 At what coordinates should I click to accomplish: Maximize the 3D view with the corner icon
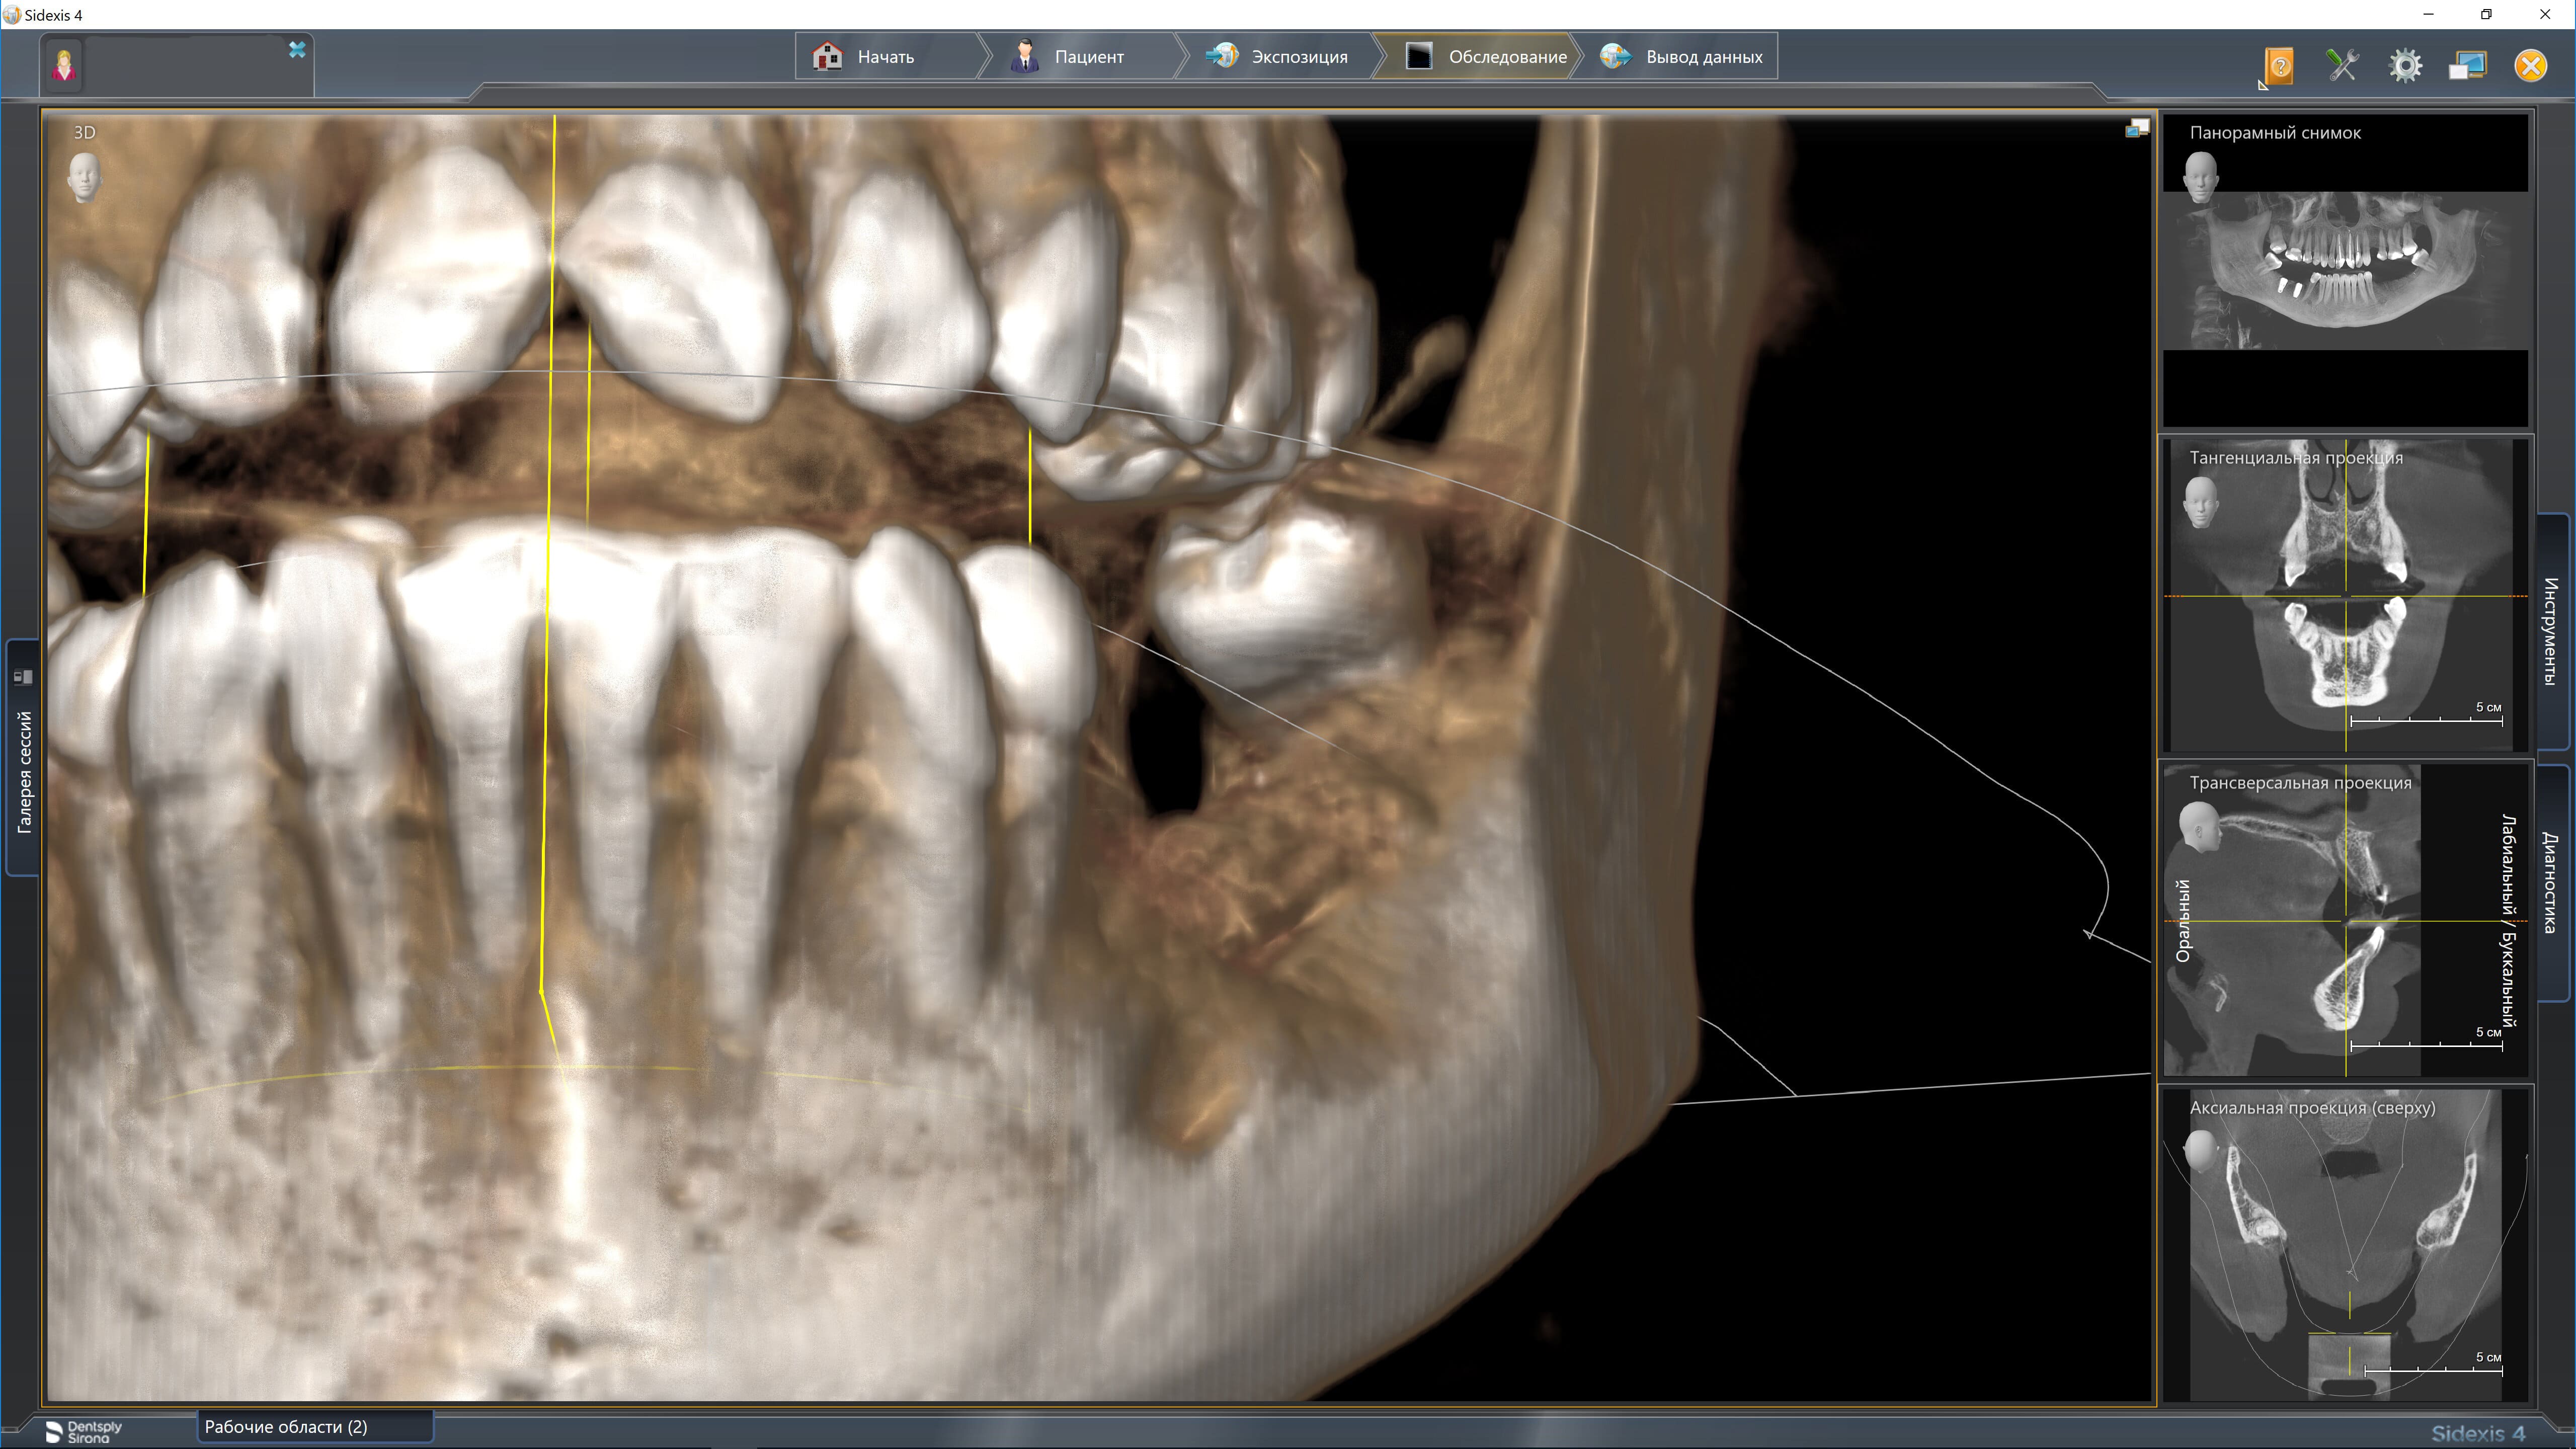point(2137,129)
